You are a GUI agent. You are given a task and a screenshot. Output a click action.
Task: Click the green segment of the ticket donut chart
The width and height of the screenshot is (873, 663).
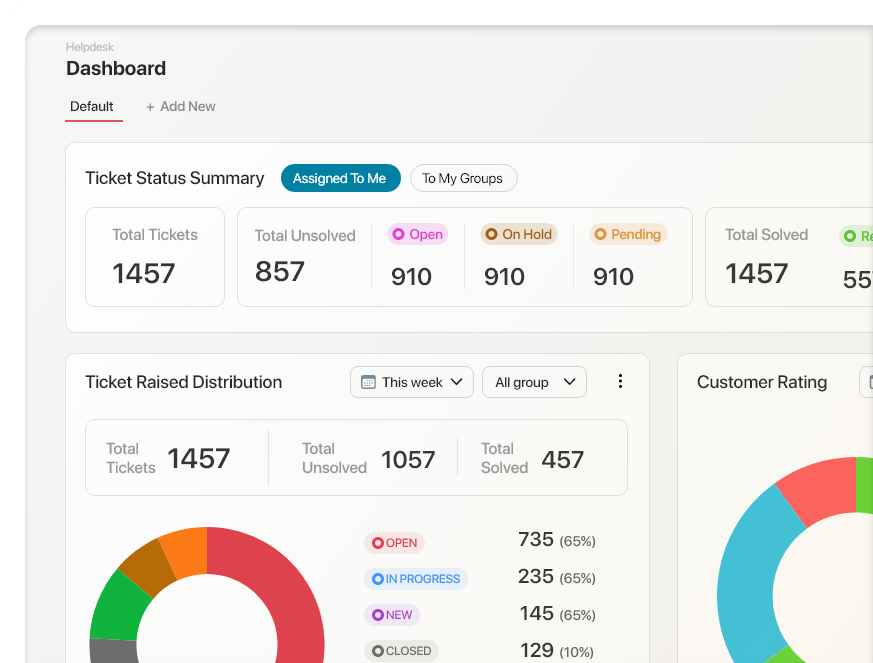point(117,608)
